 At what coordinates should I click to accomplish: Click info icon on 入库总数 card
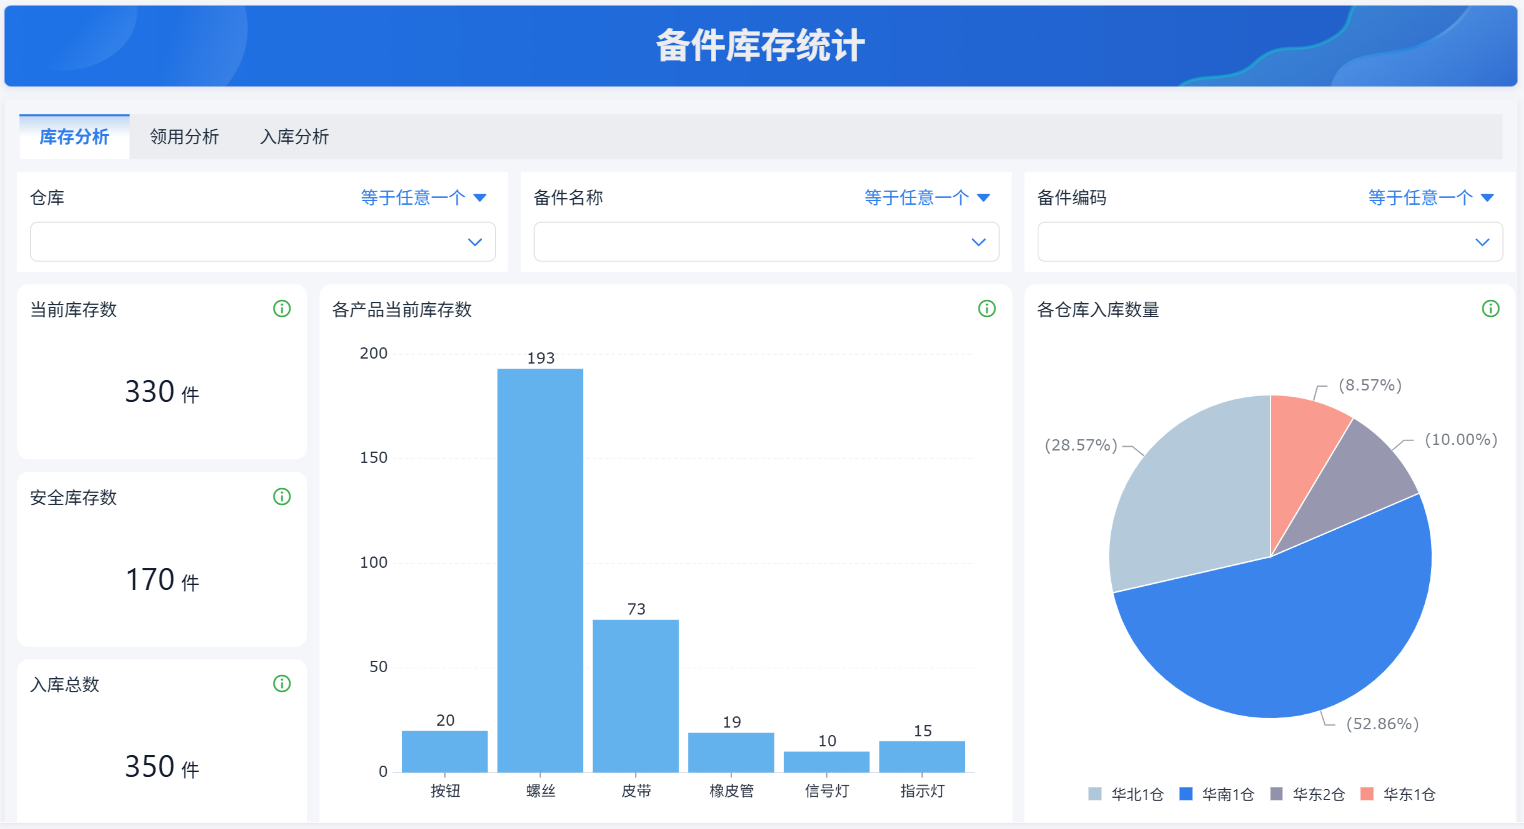282,684
